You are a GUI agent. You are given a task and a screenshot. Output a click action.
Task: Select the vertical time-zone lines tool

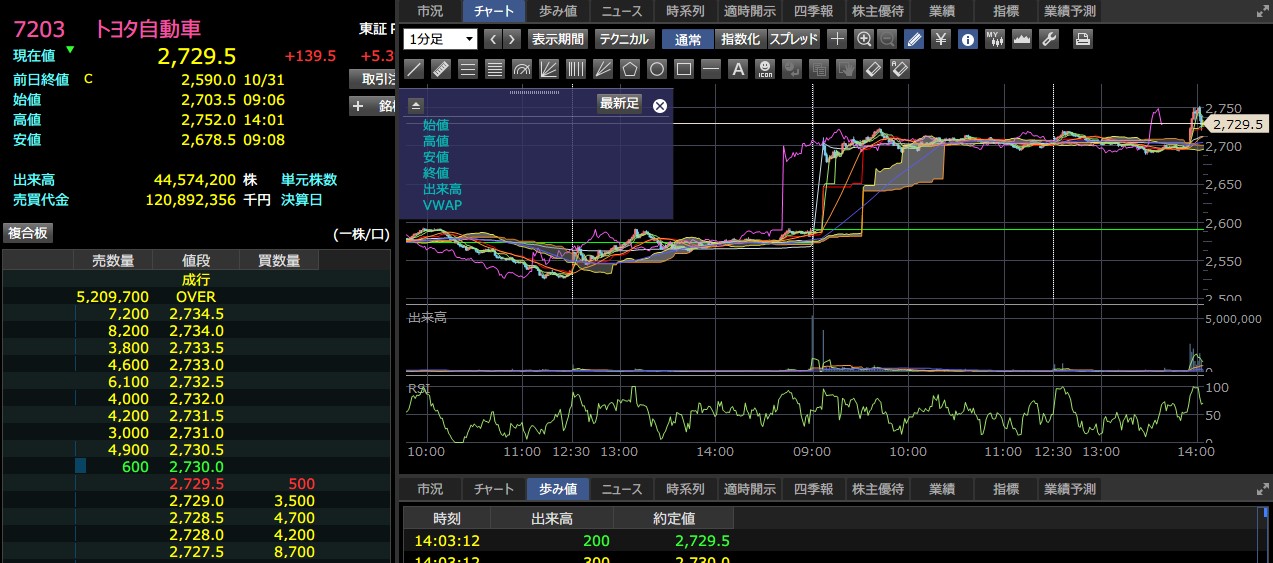click(576, 69)
